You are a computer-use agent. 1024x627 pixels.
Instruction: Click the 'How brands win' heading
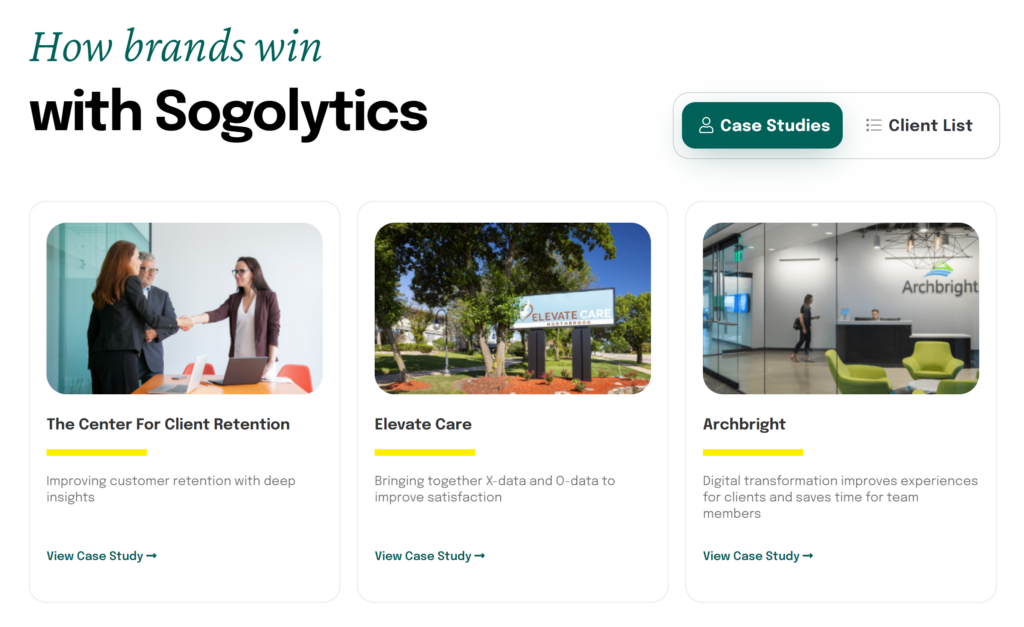tap(176, 44)
